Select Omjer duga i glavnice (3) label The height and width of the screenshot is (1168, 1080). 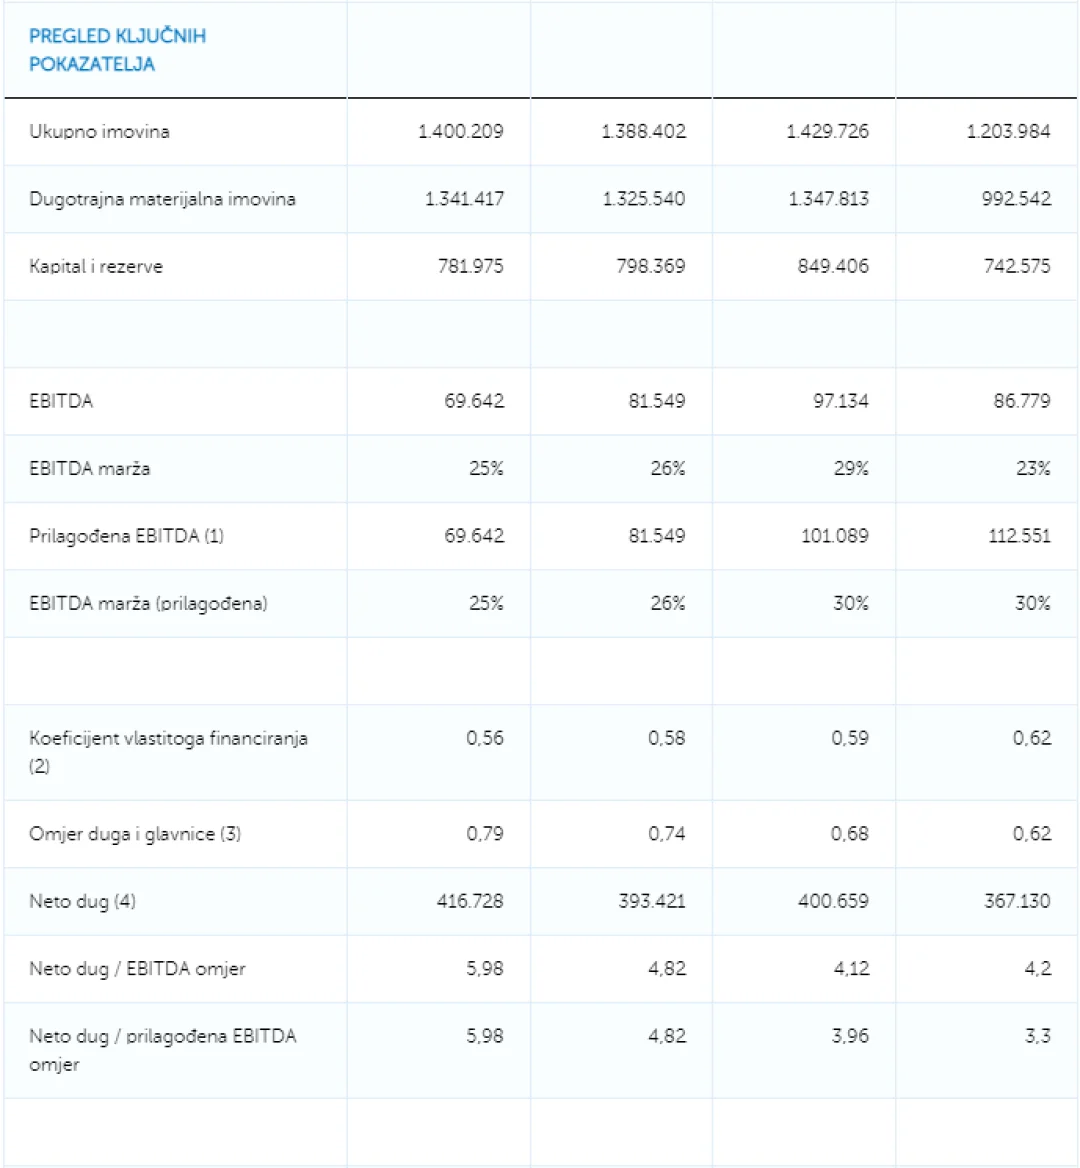pyautogui.click(x=135, y=834)
